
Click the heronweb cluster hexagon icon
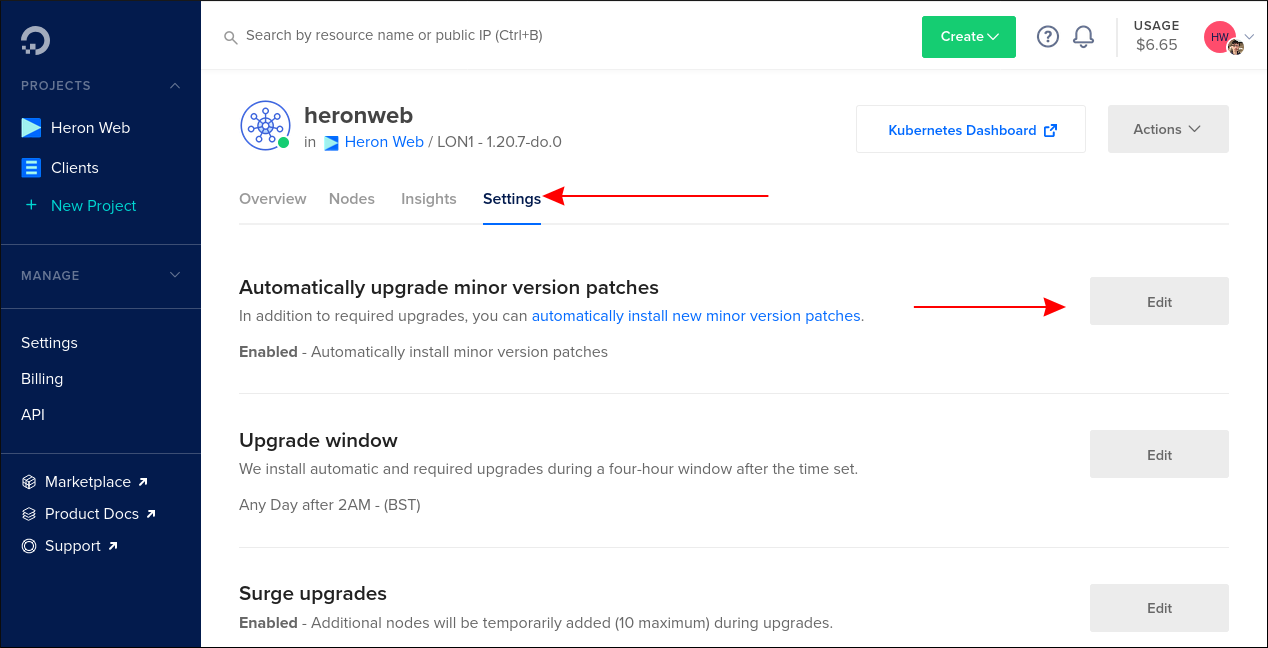point(265,125)
